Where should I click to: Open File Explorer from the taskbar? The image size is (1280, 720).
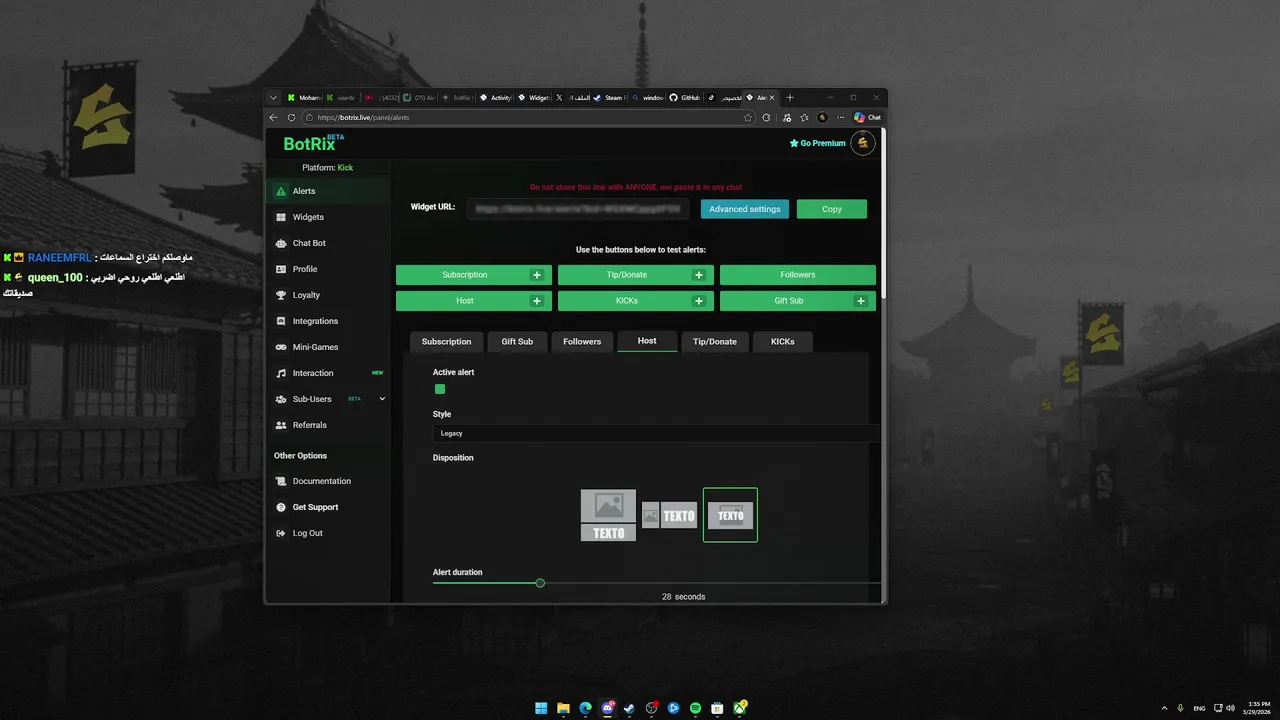tap(563, 708)
